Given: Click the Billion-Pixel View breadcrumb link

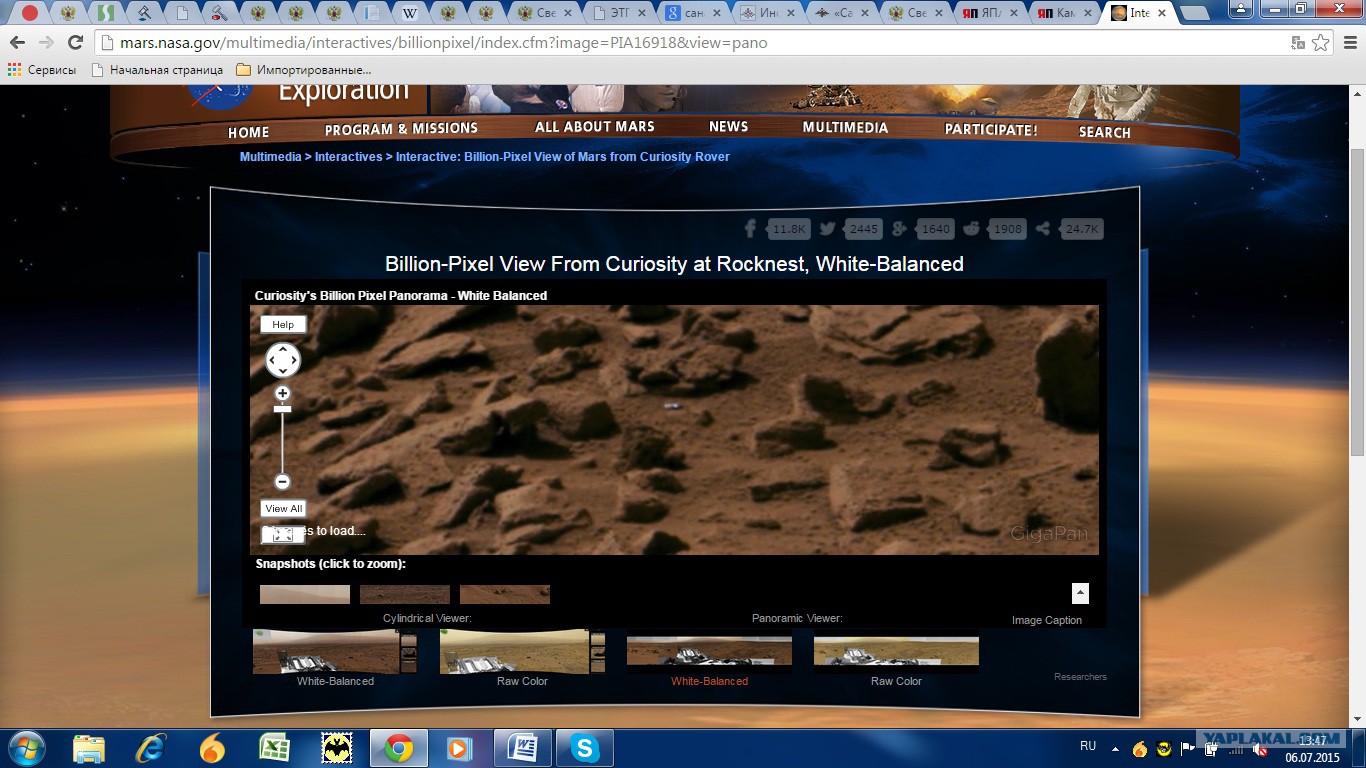Looking at the screenshot, I should pos(563,157).
